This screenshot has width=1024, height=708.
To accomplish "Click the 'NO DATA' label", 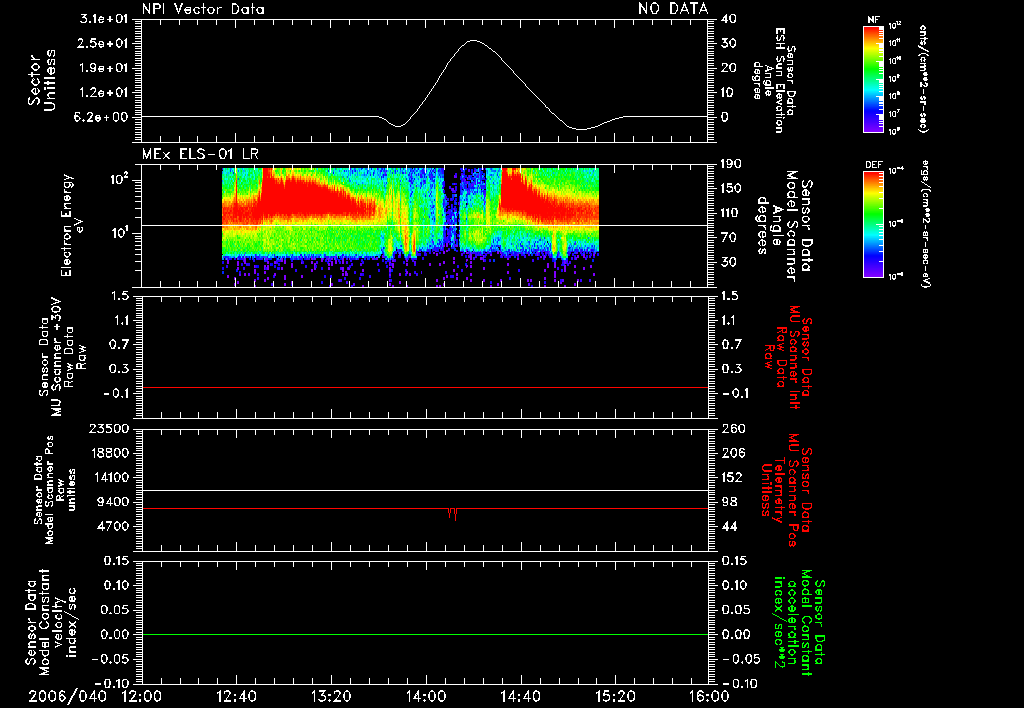I will click(673, 9).
